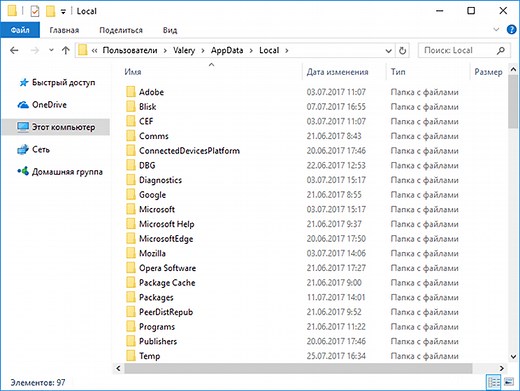Open the address bar history dropdown
This screenshot has height=391, width=520.
click(x=388, y=51)
